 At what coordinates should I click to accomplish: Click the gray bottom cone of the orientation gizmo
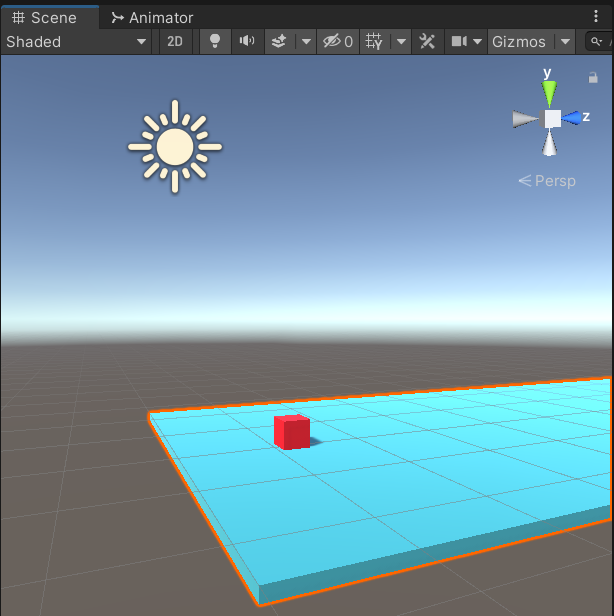[549, 143]
